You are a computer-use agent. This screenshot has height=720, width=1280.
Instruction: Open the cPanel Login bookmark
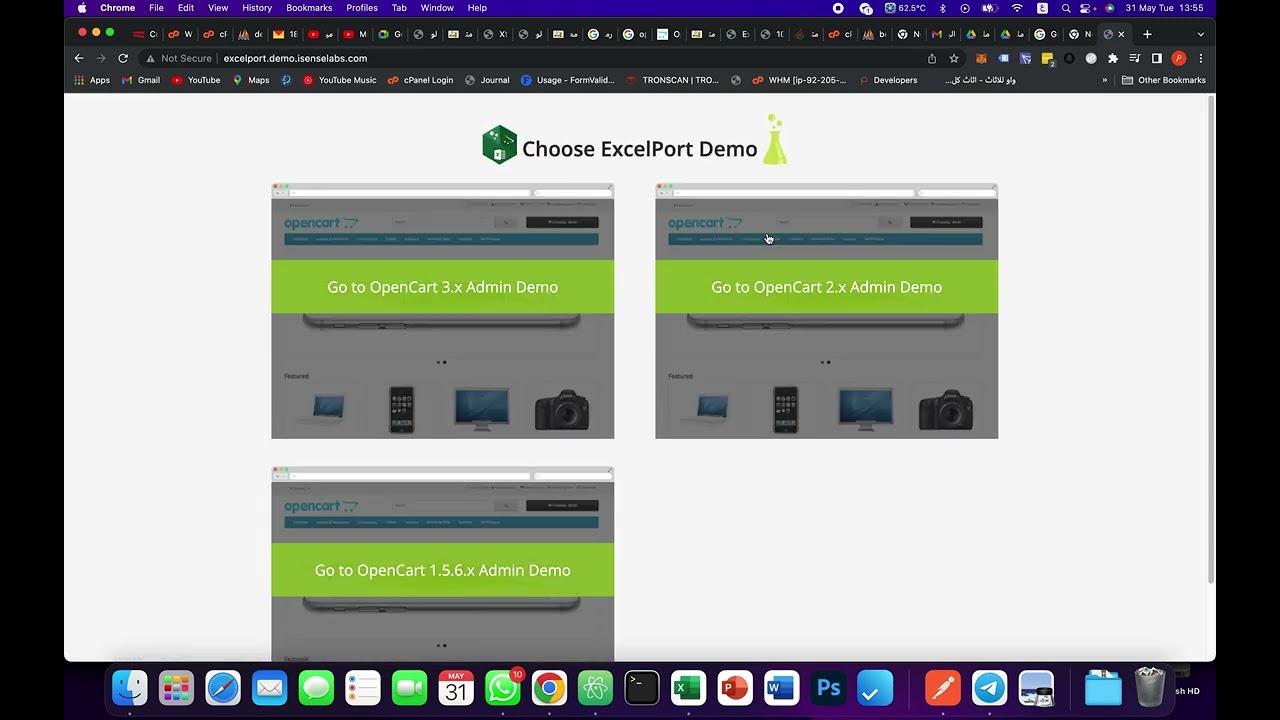coord(421,80)
